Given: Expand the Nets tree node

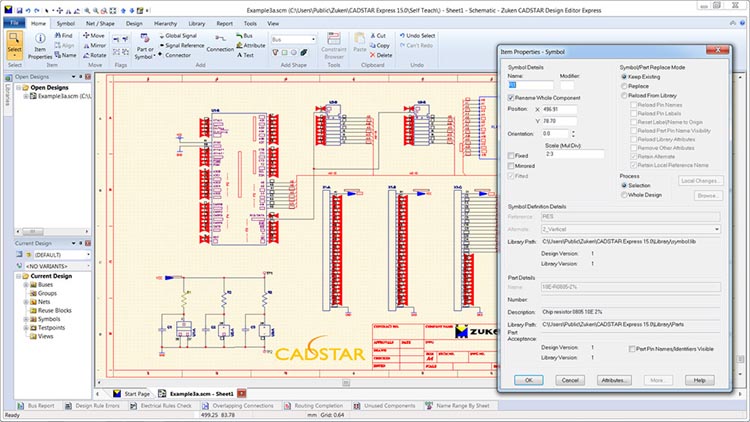Looking at the screenshot, I should point(26,302).
